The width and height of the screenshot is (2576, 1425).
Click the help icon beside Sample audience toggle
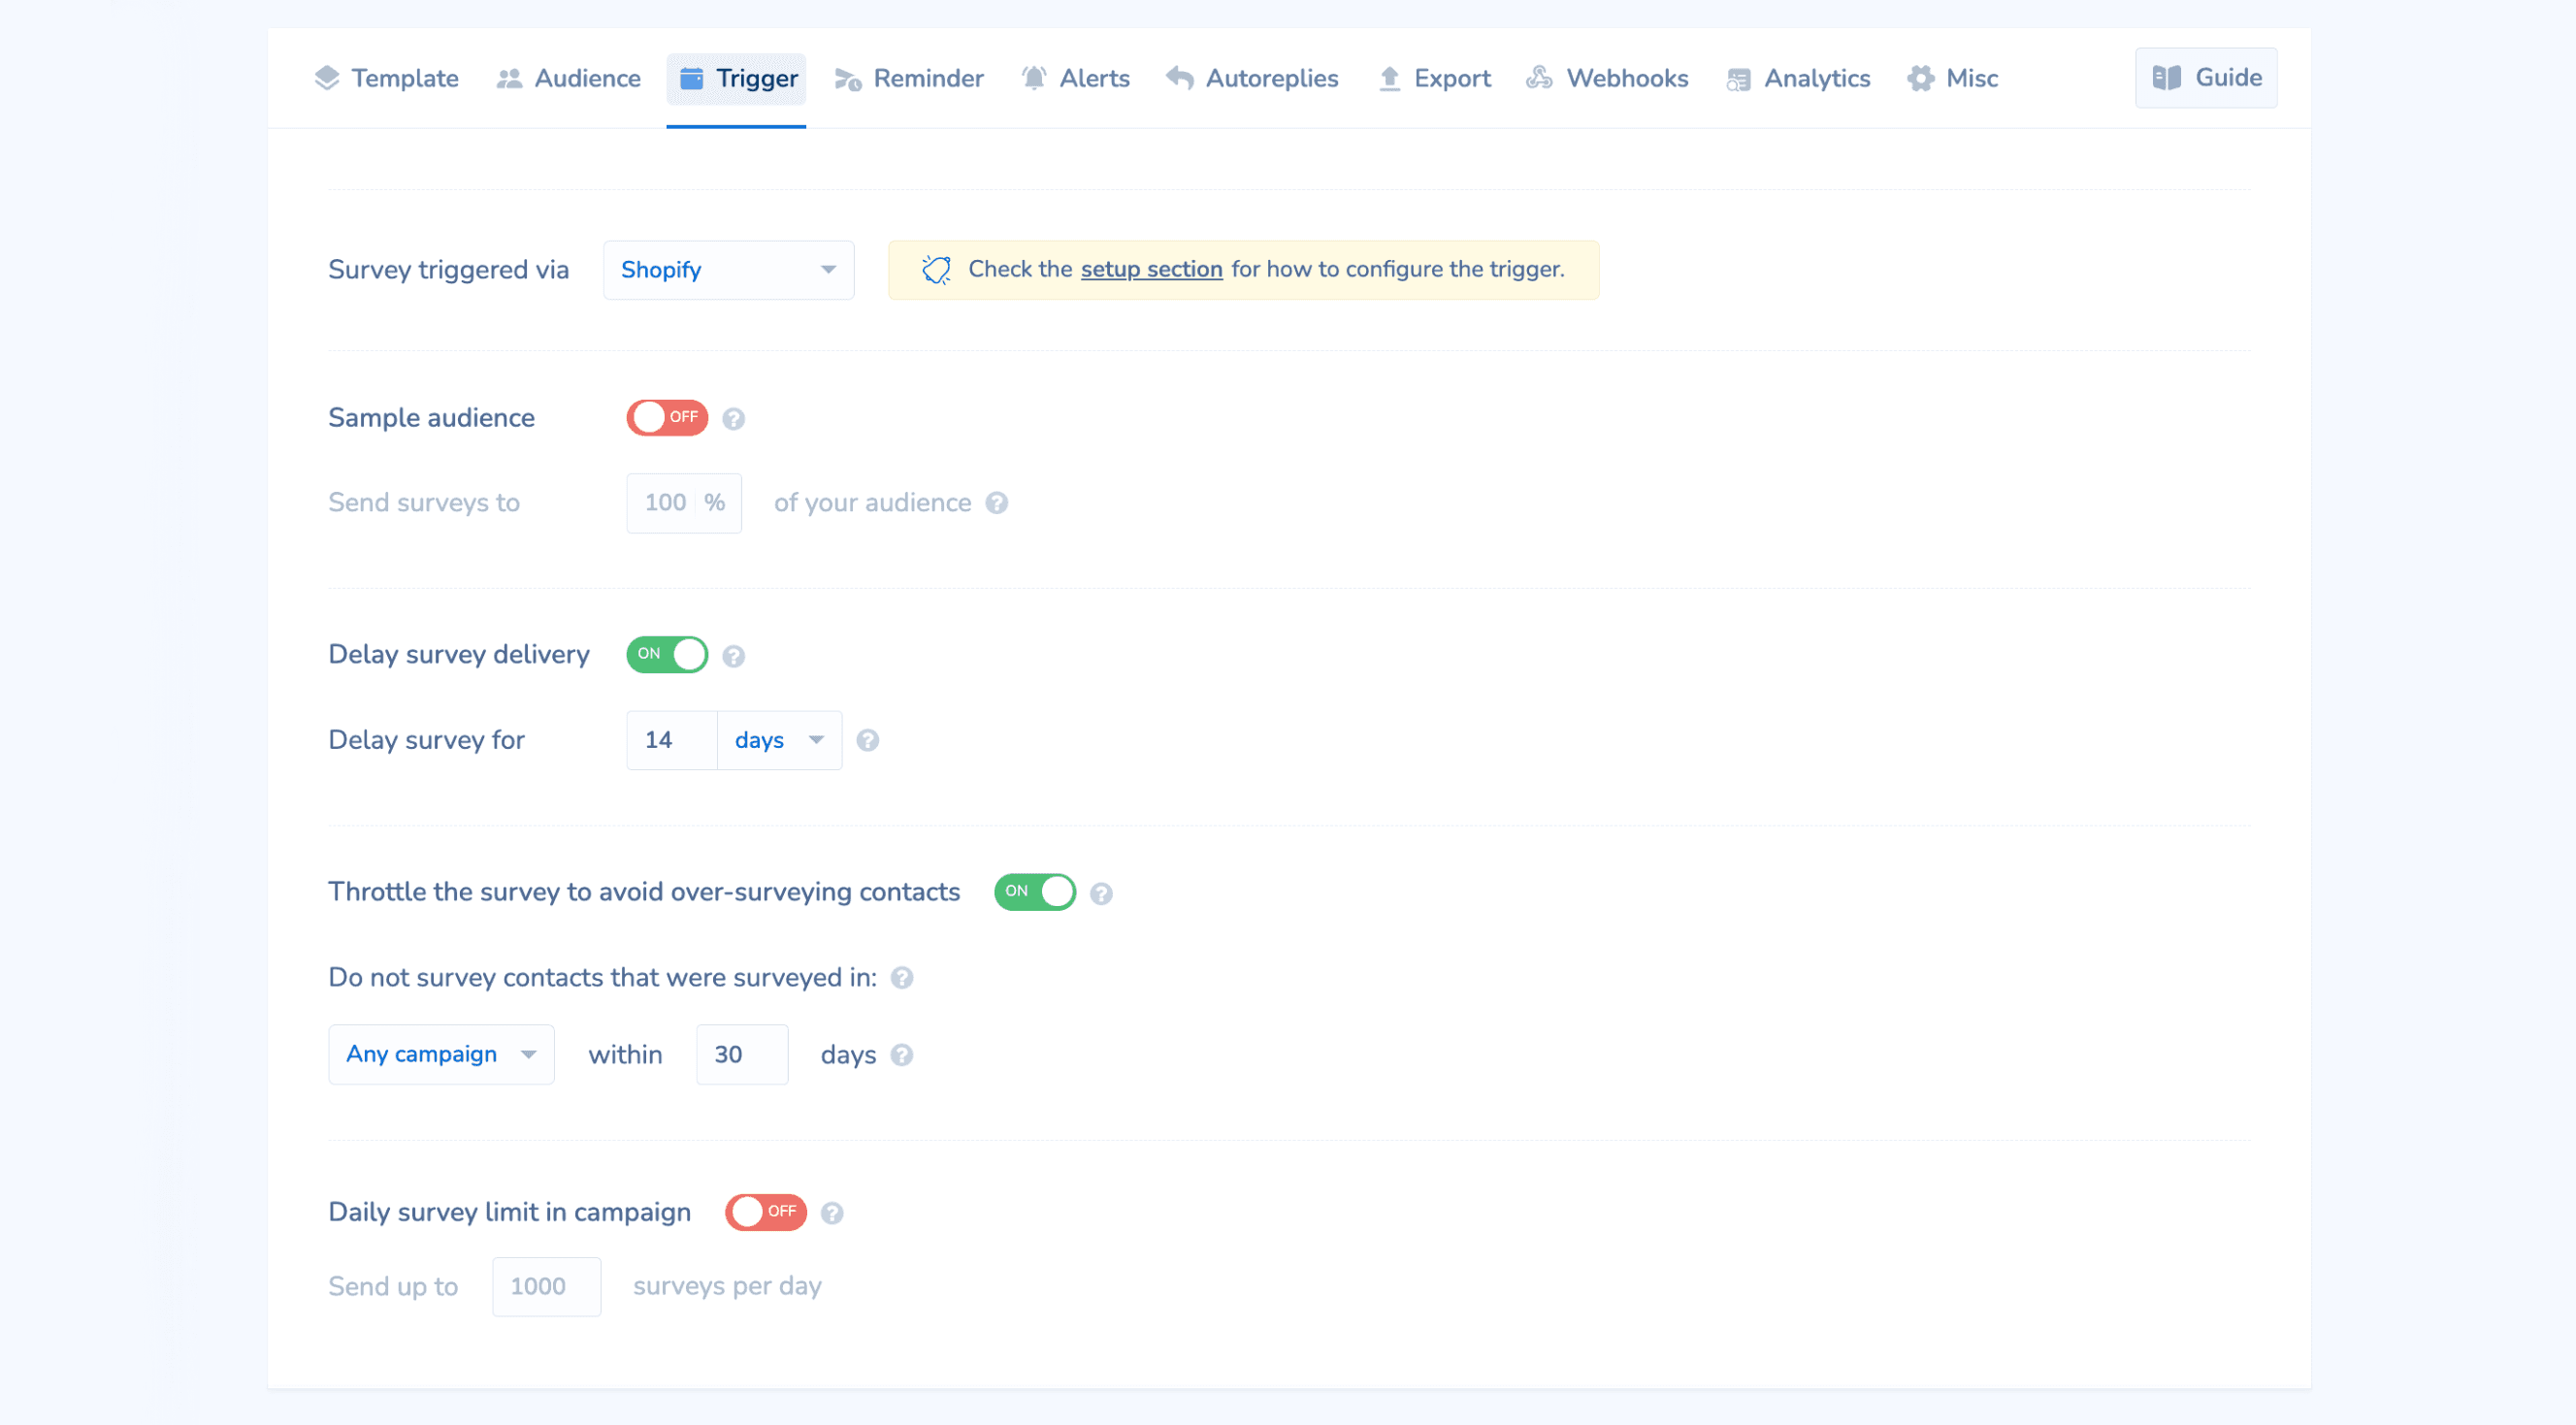733,419
